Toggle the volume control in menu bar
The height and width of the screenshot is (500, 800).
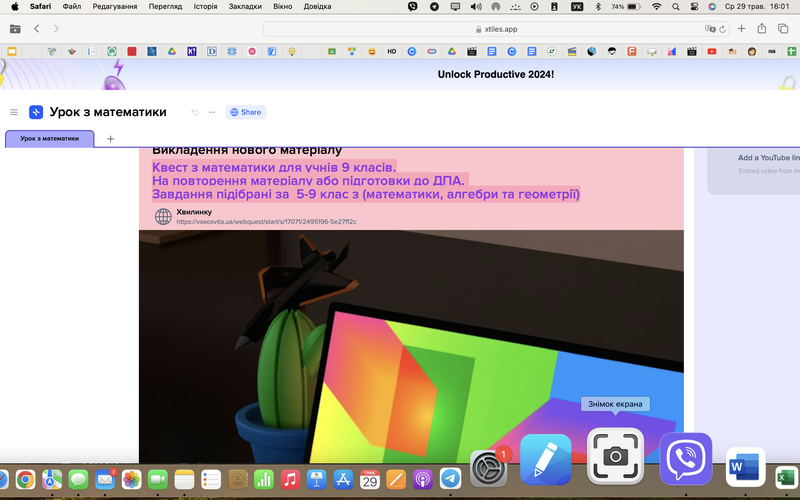pos(476,7)
